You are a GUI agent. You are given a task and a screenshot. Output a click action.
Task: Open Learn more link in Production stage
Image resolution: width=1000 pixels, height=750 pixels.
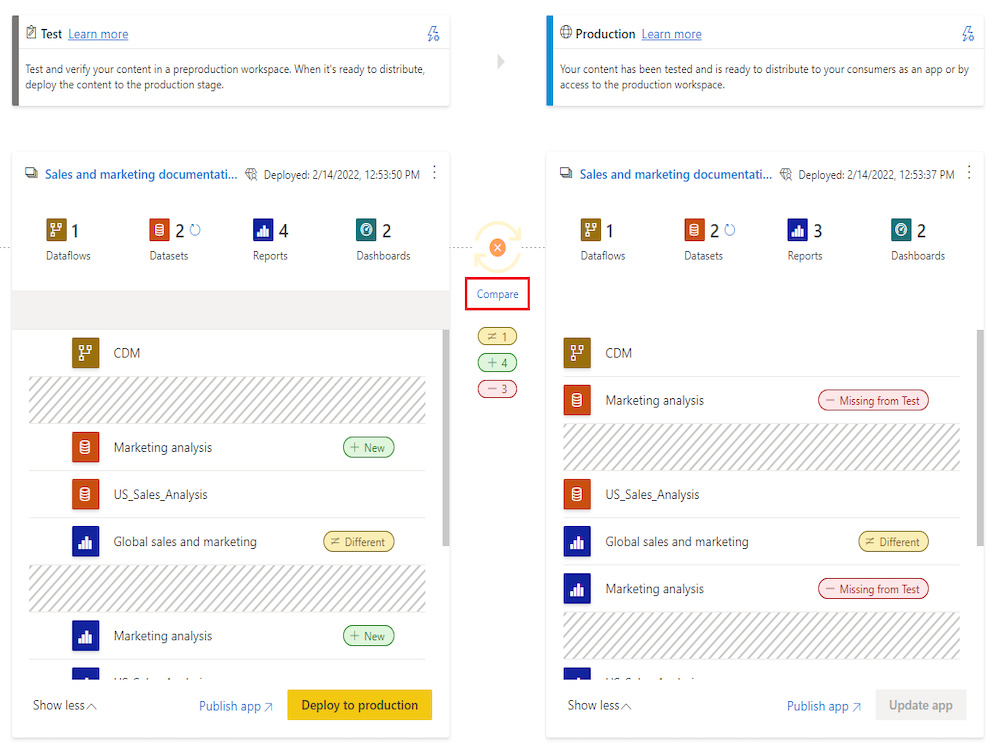pyautogui.click(x=671, y=34)
